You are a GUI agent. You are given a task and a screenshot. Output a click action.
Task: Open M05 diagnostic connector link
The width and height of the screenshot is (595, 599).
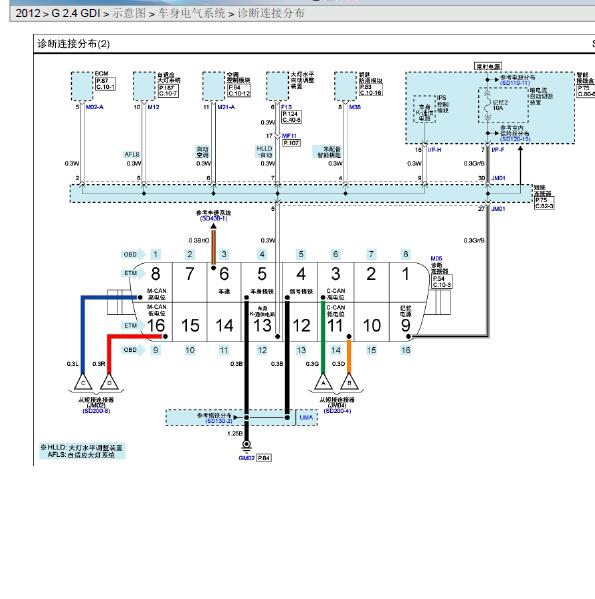tap(436, 259)
